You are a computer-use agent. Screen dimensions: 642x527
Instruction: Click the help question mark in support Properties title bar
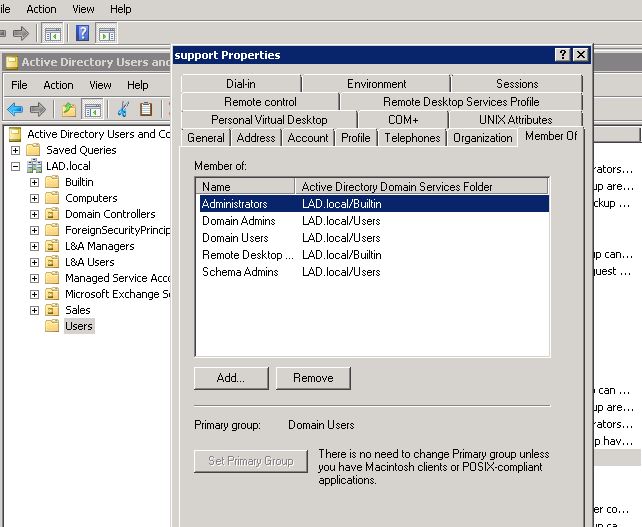(563, 54)
